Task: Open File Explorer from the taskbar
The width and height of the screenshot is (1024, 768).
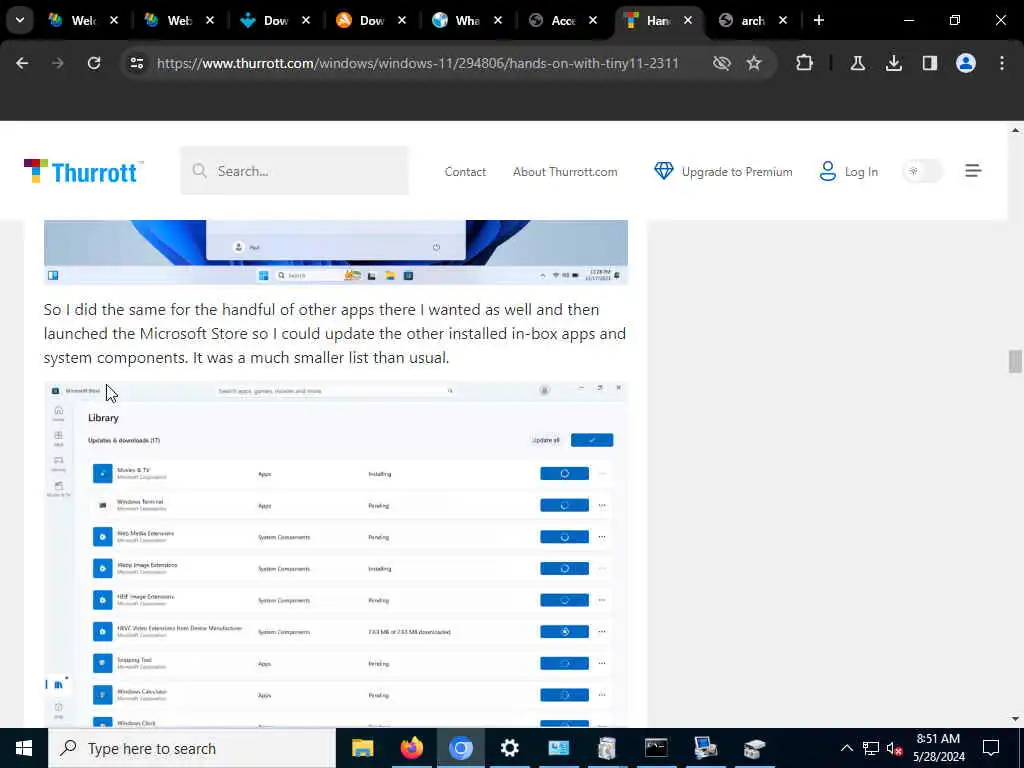Action: (362, 748)
